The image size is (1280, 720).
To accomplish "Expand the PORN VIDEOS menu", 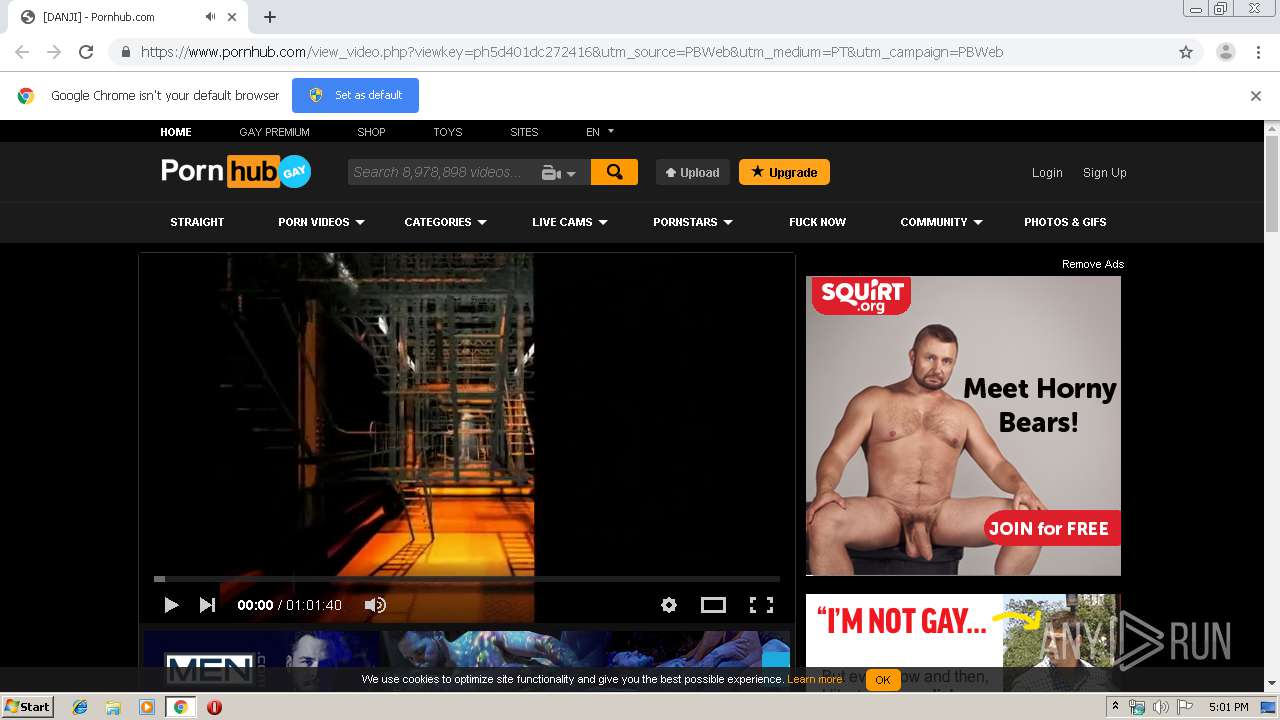I will [321, 222].
